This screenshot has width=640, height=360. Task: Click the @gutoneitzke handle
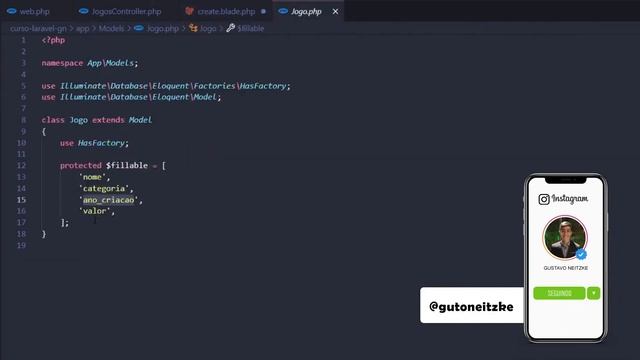(x=471, y=307)
